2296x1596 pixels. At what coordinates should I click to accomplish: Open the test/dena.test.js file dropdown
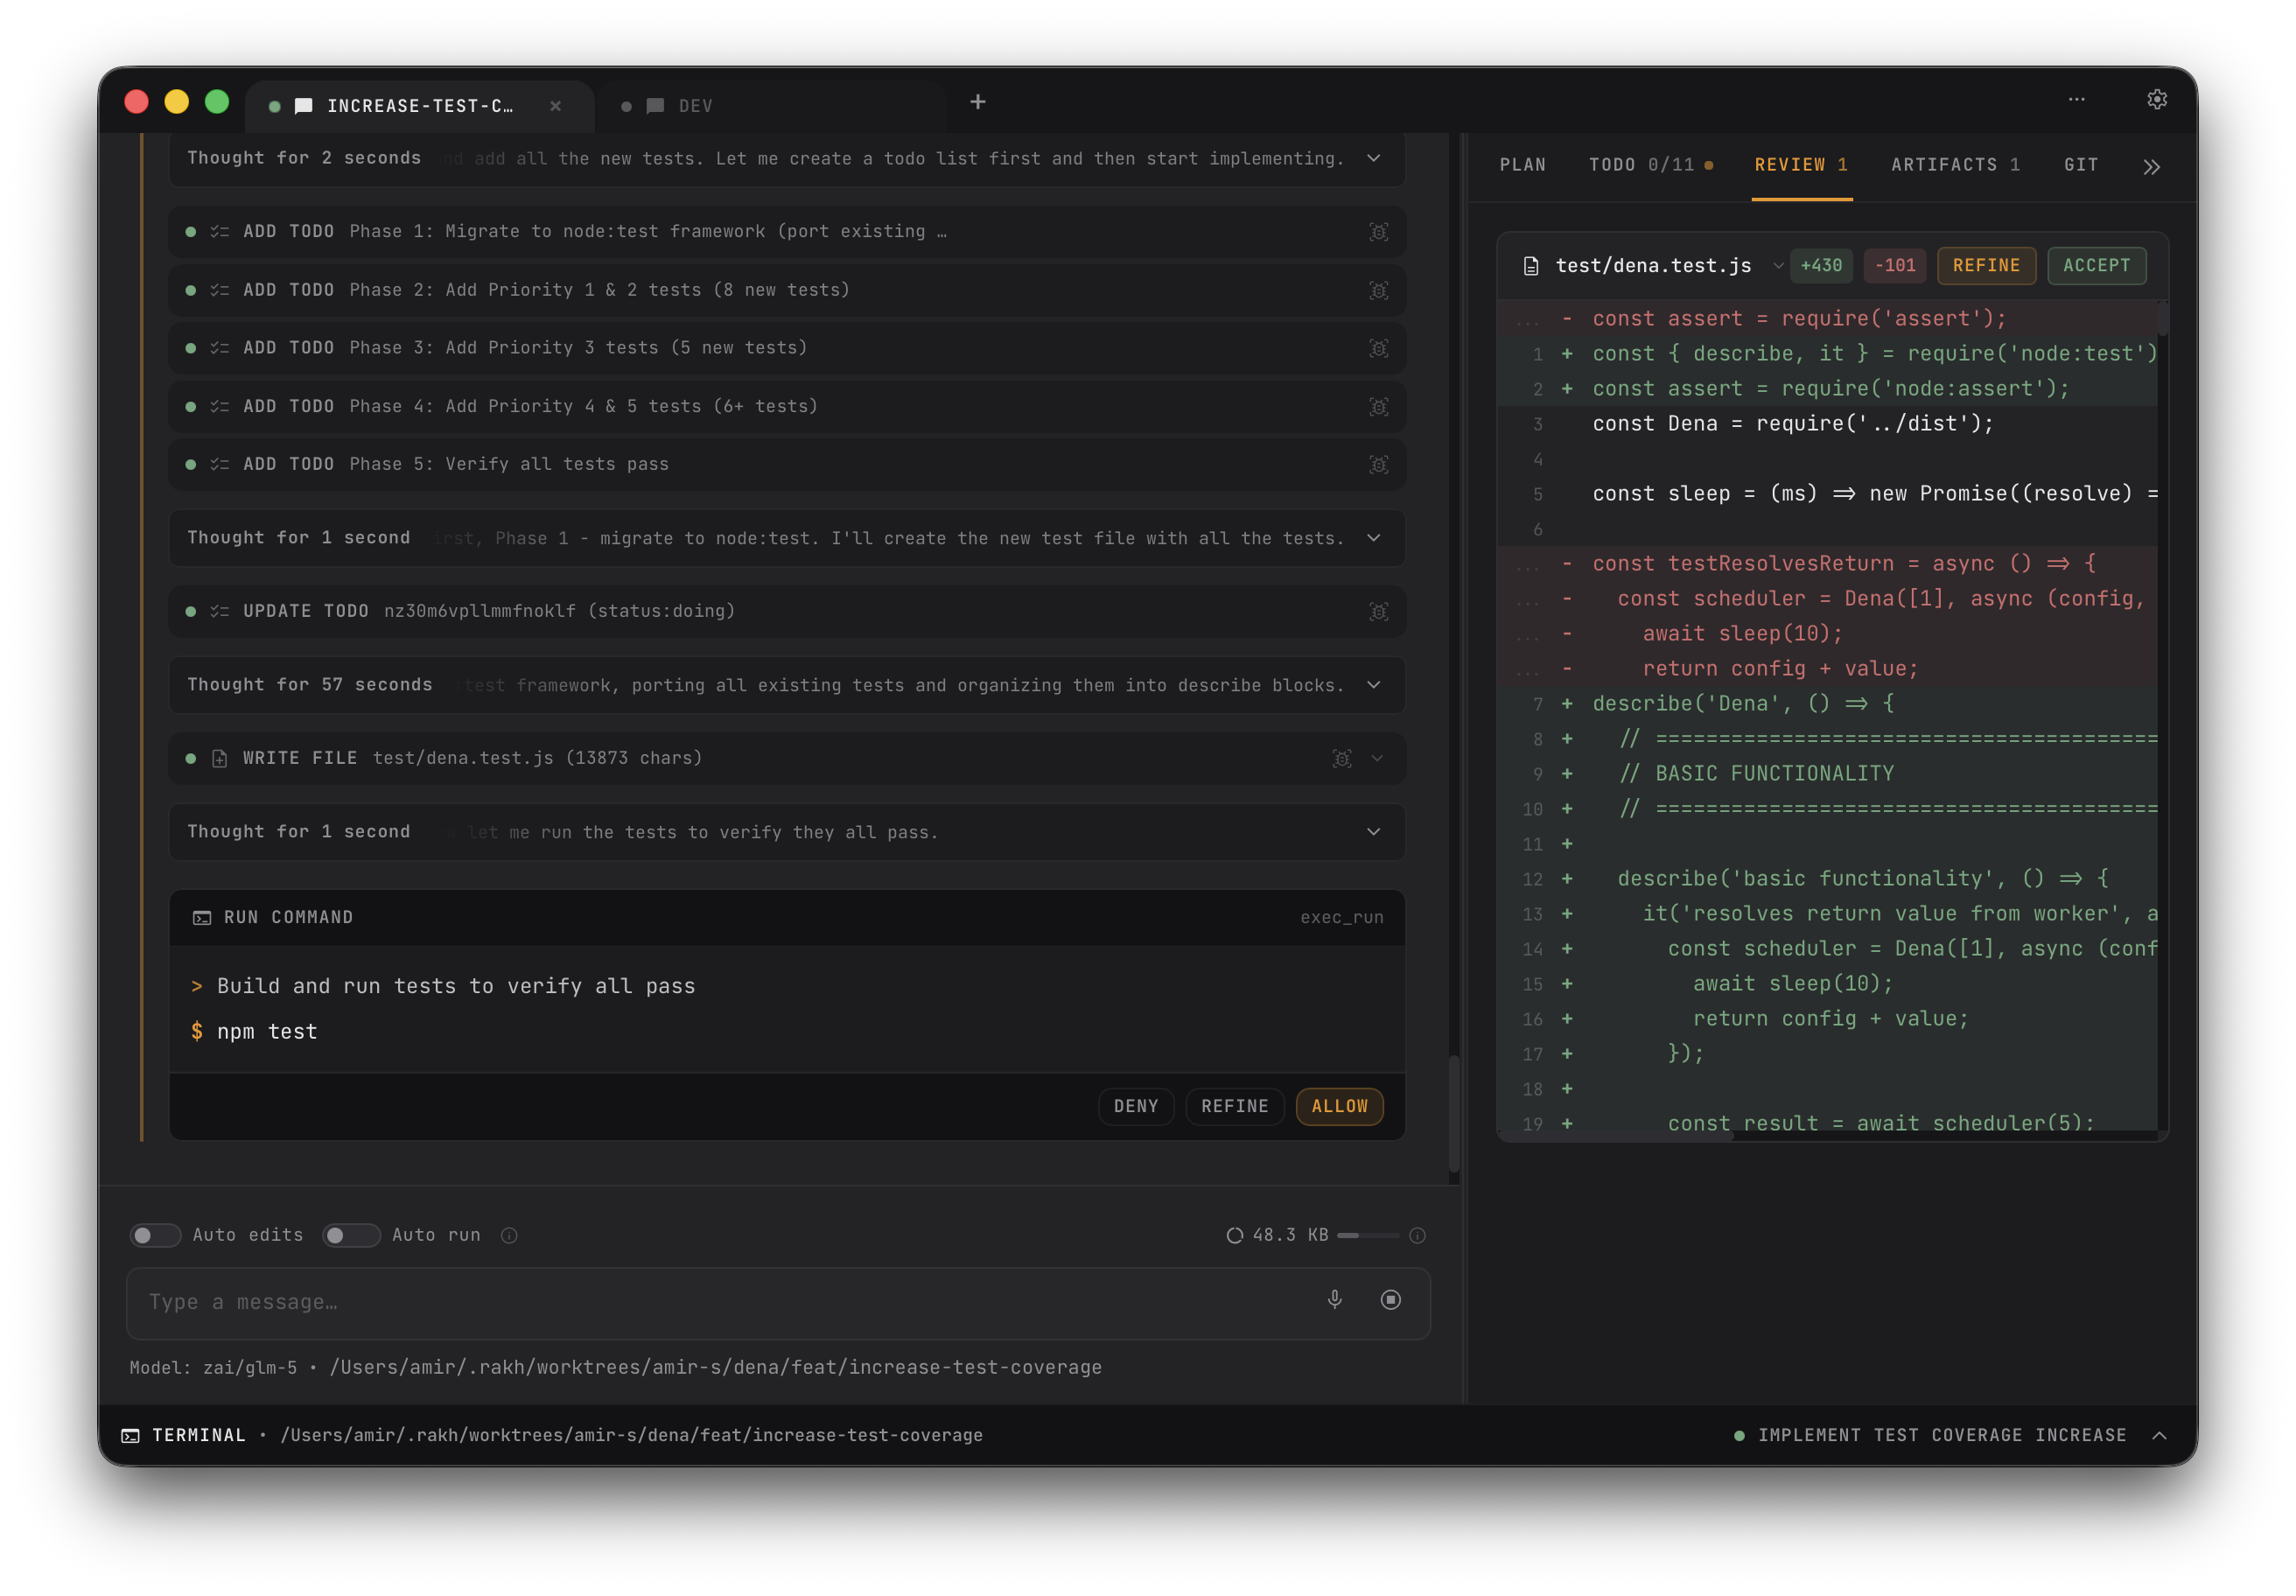click(x=1777, y=266)
